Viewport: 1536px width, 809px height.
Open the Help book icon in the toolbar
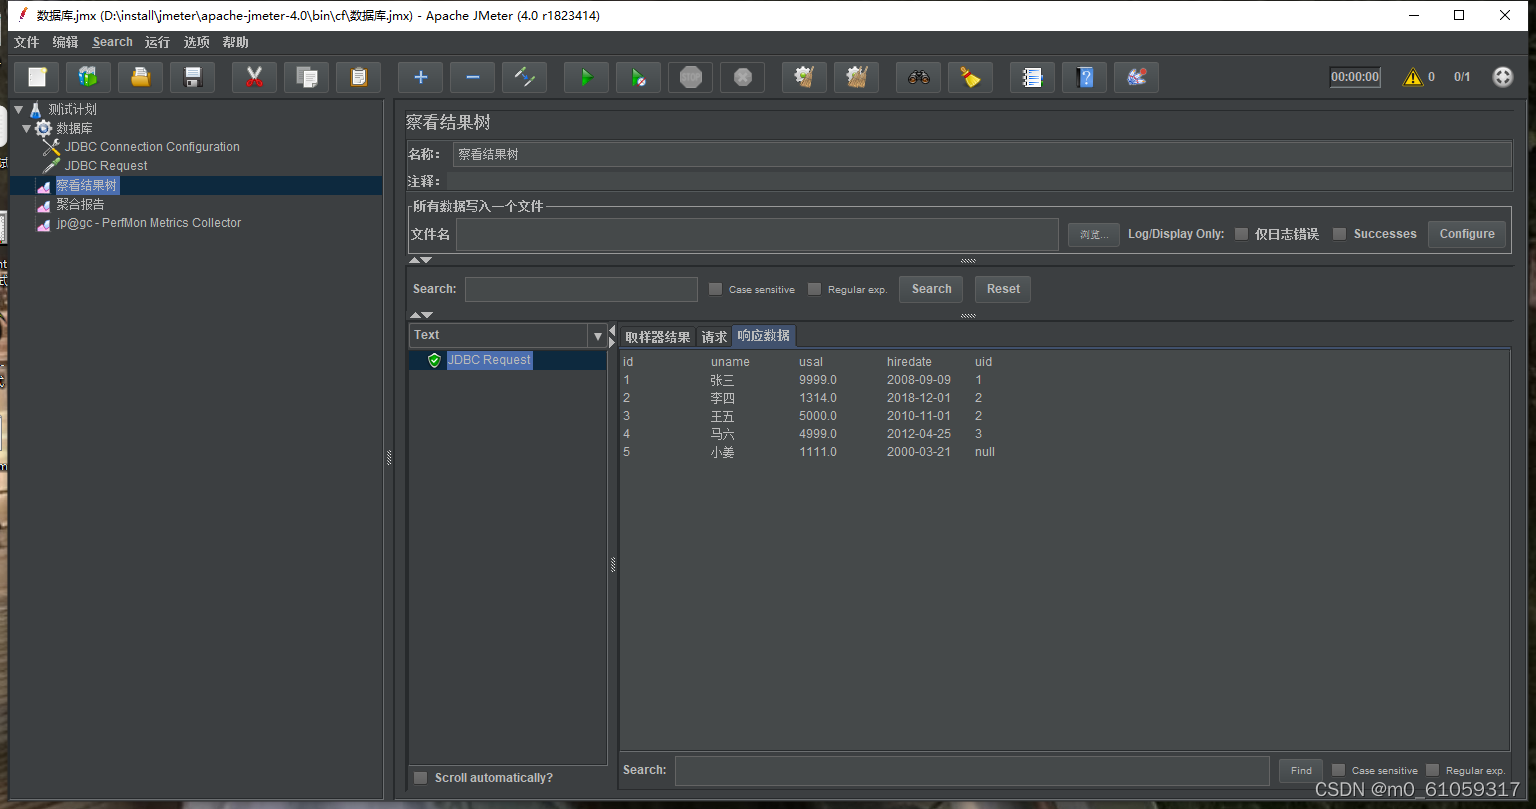click(1084, 76)
